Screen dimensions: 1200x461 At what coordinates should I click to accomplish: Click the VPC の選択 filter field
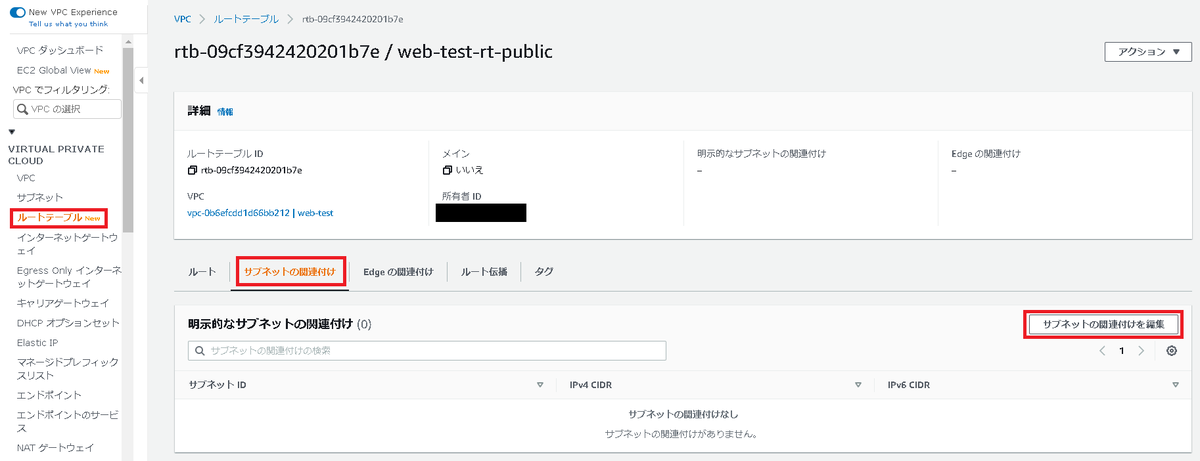(67, 109)
